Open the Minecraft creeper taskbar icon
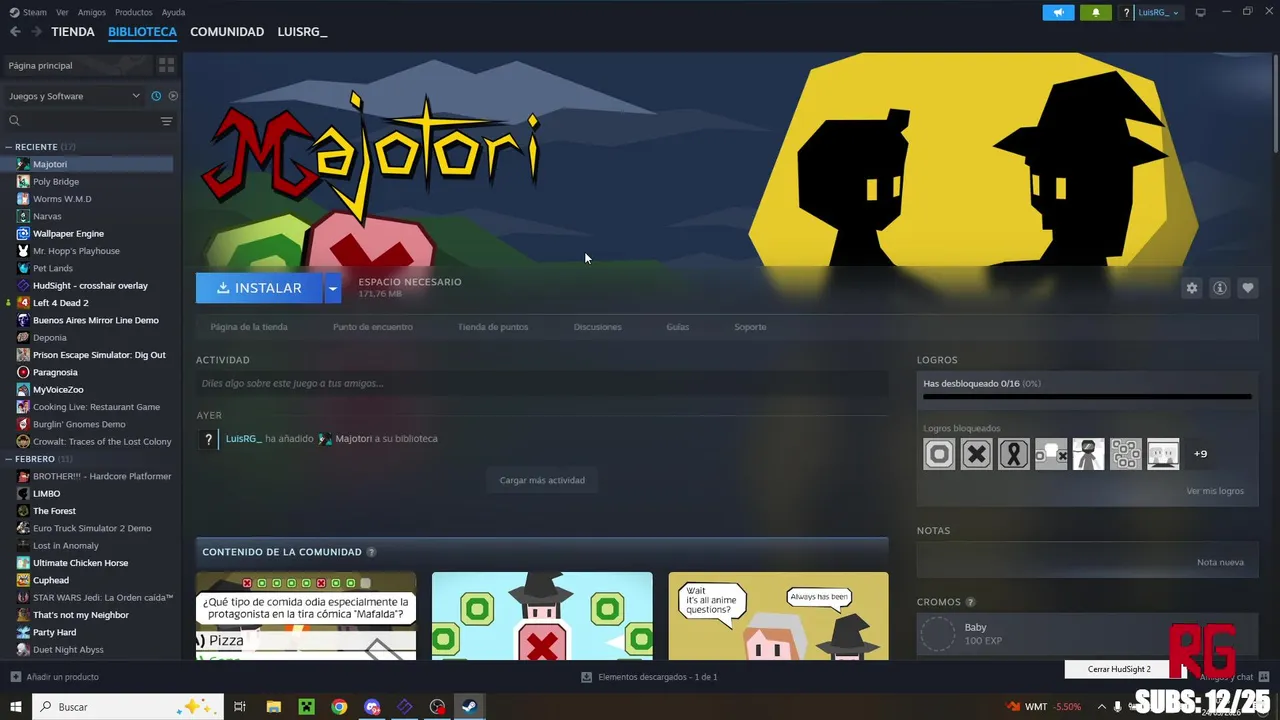This screenshot has height=720, width=1280. click(306, 707)
